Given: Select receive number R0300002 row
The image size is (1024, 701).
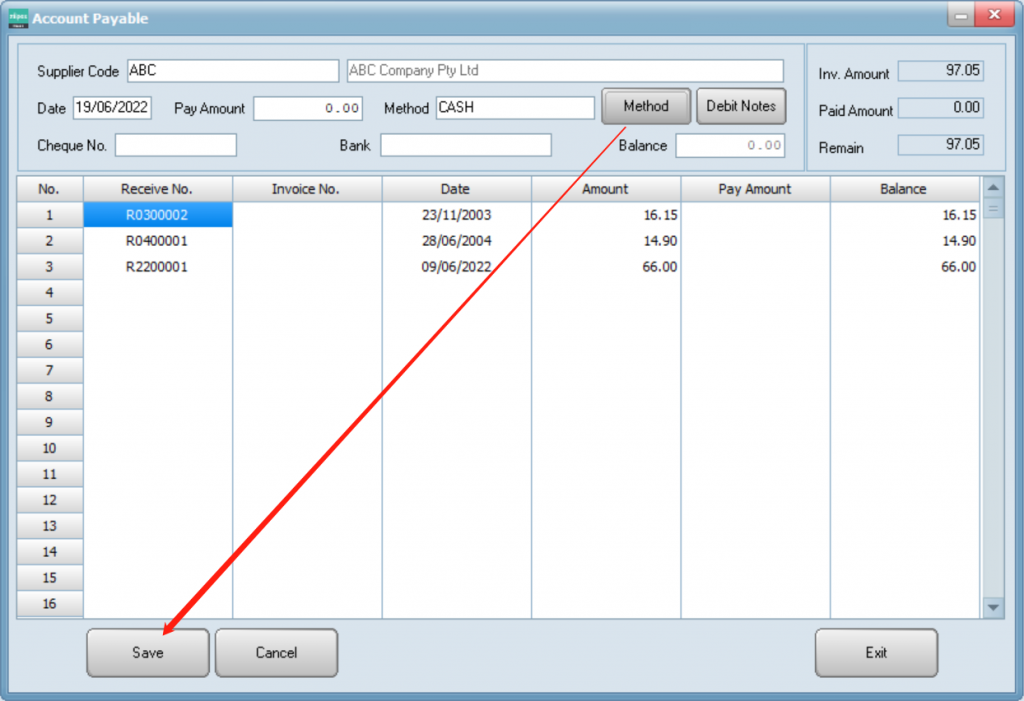Looking at the screenshot, I should 157,215.
